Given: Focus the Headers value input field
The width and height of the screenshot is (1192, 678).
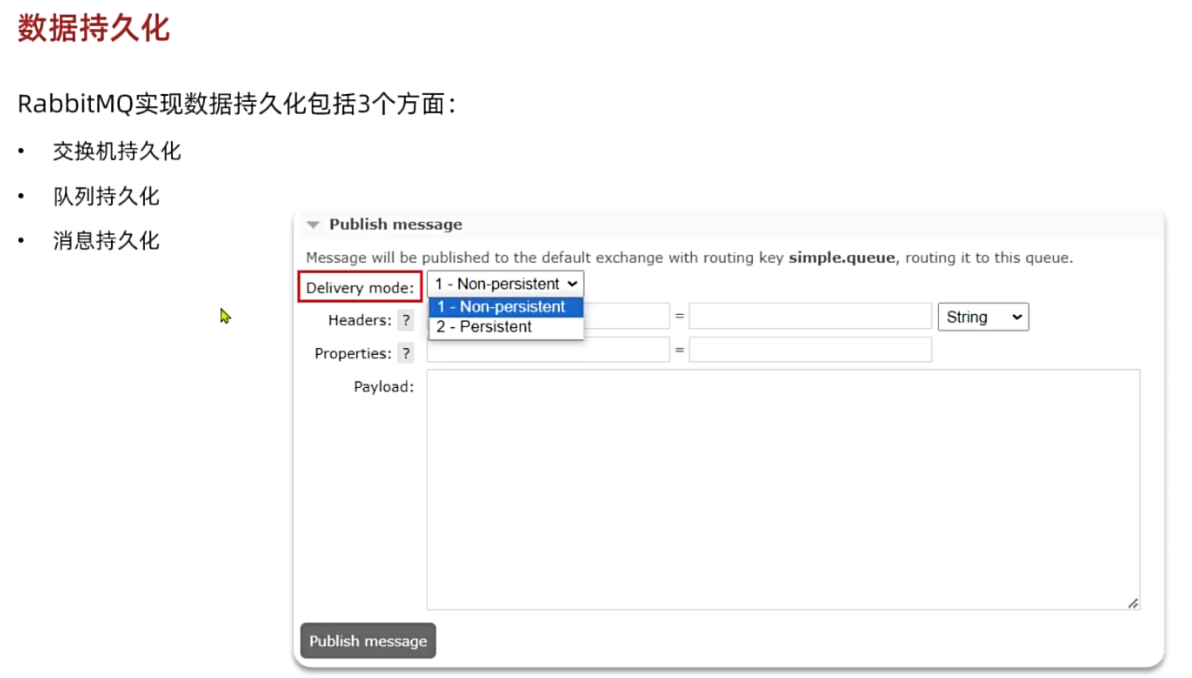Looking at the screenshot, I should point(810,316).
